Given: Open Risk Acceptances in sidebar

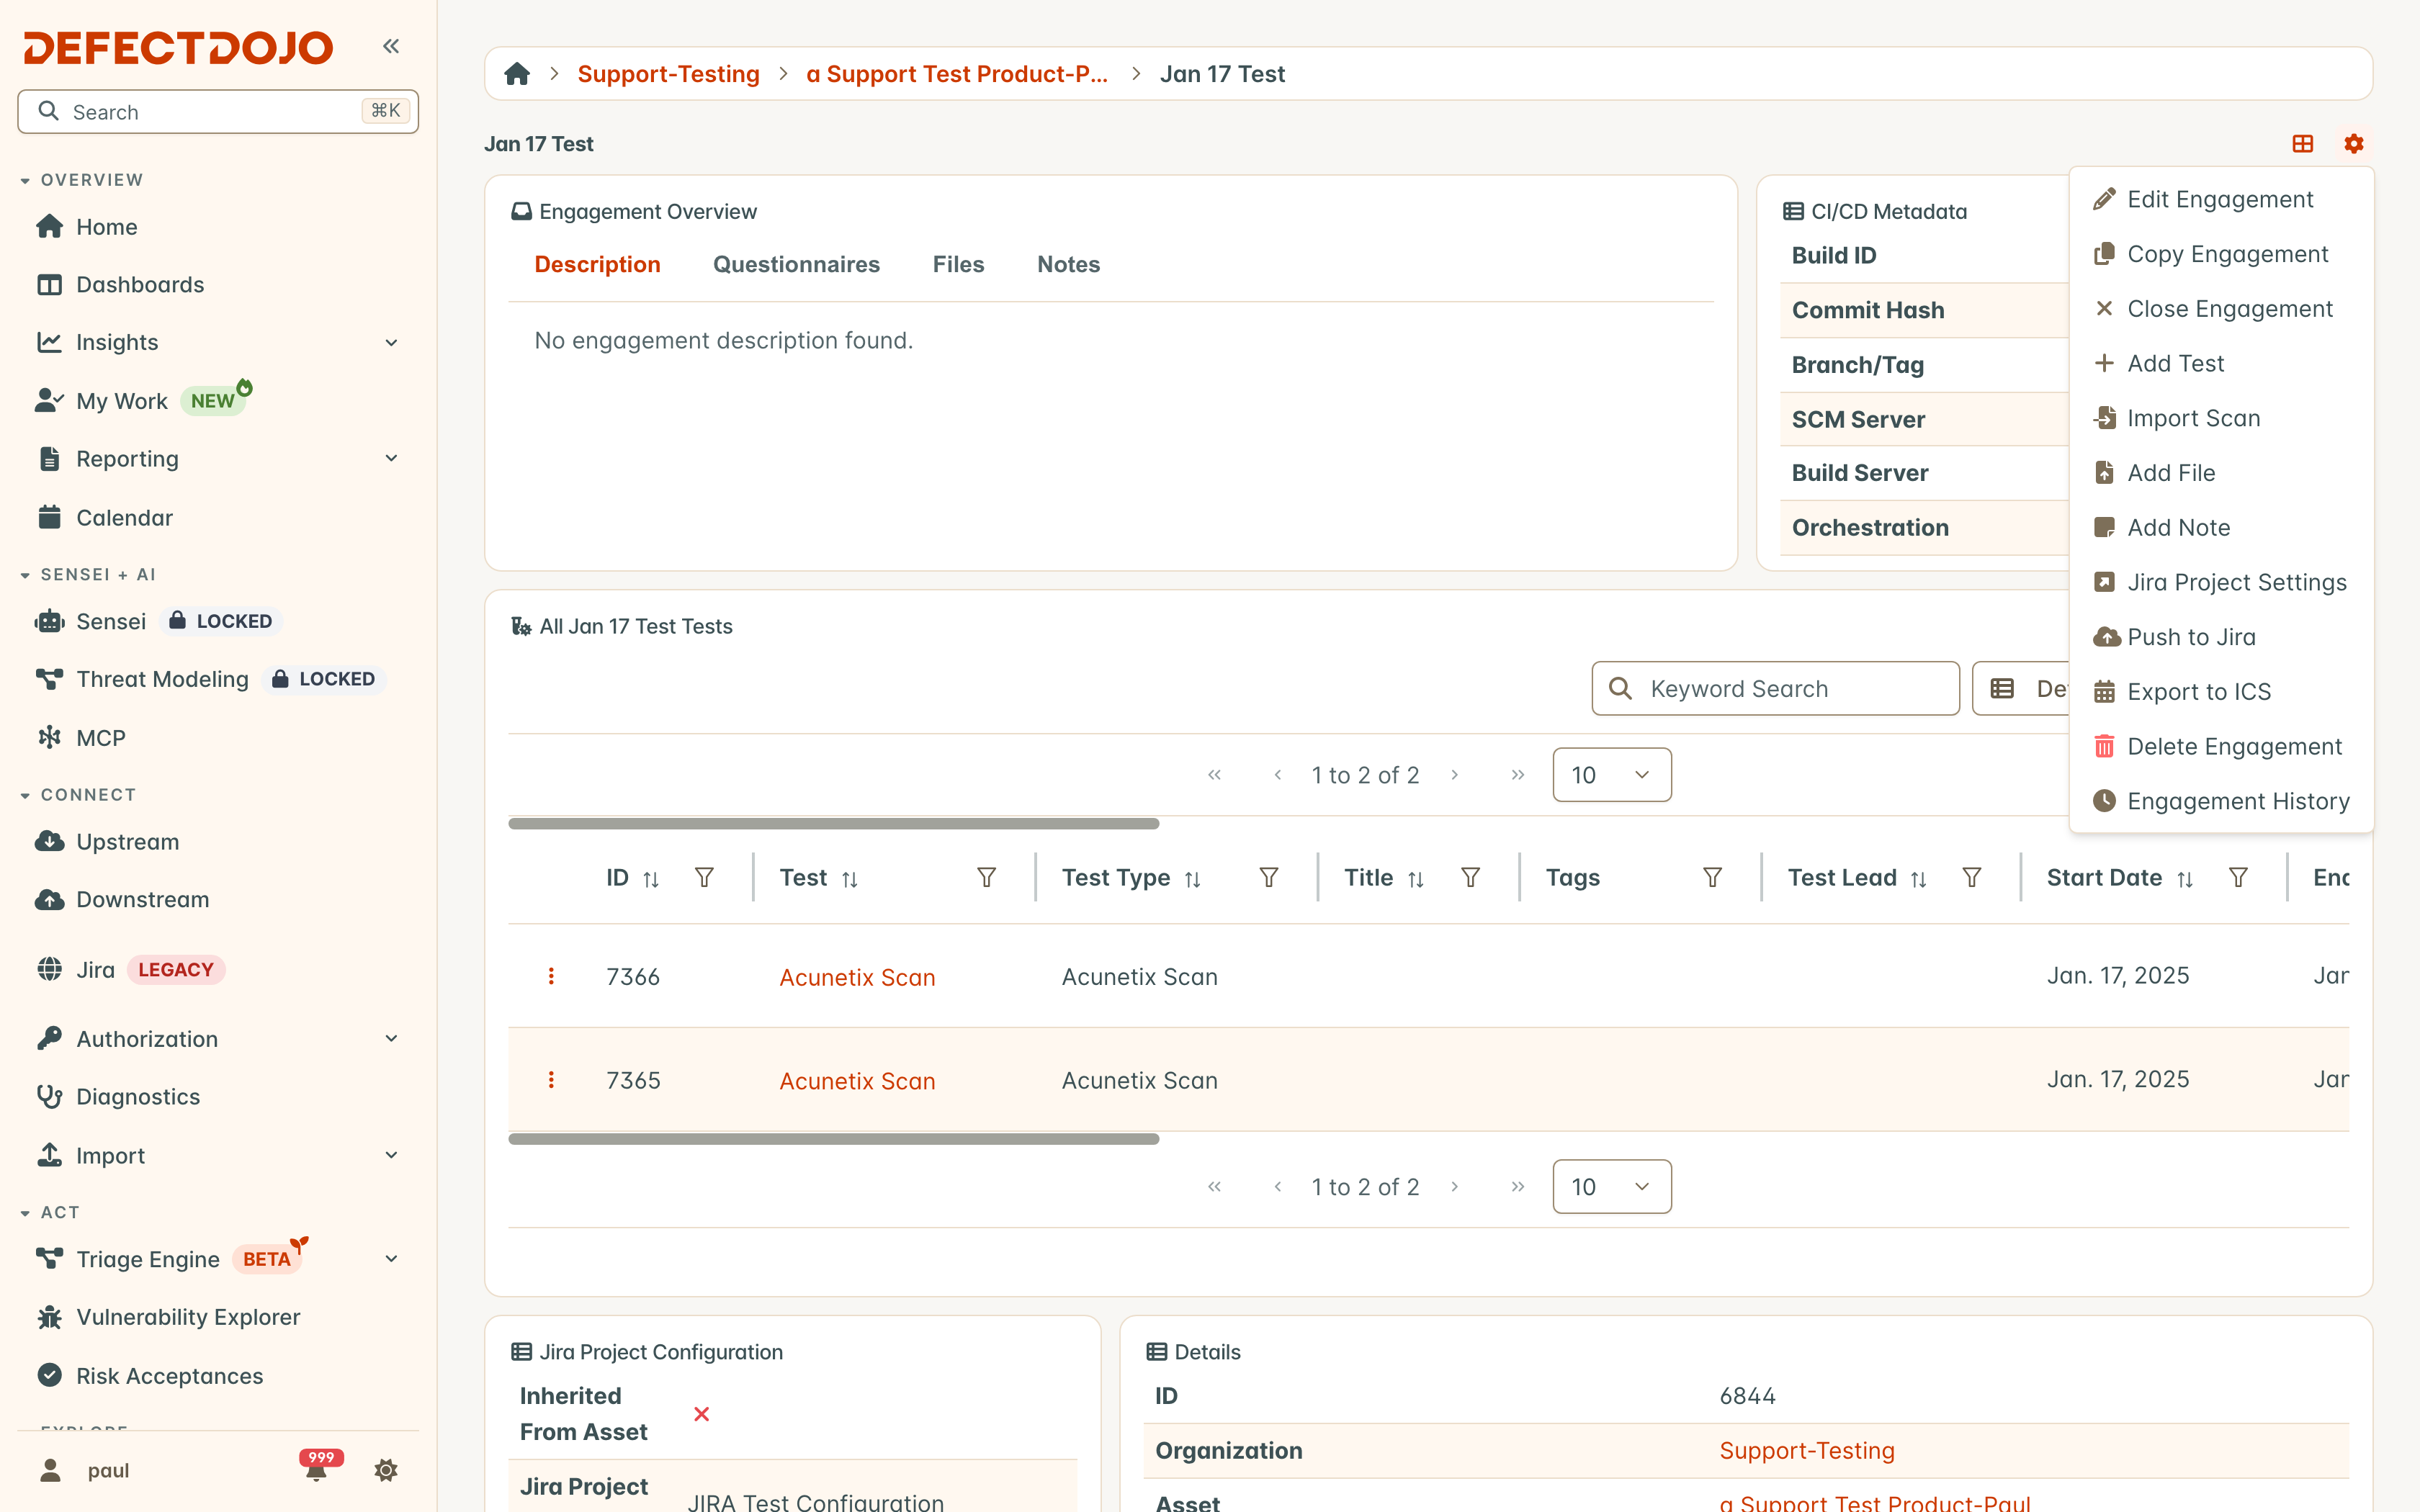Looking at the screenshot, I should coord(169,1376).
